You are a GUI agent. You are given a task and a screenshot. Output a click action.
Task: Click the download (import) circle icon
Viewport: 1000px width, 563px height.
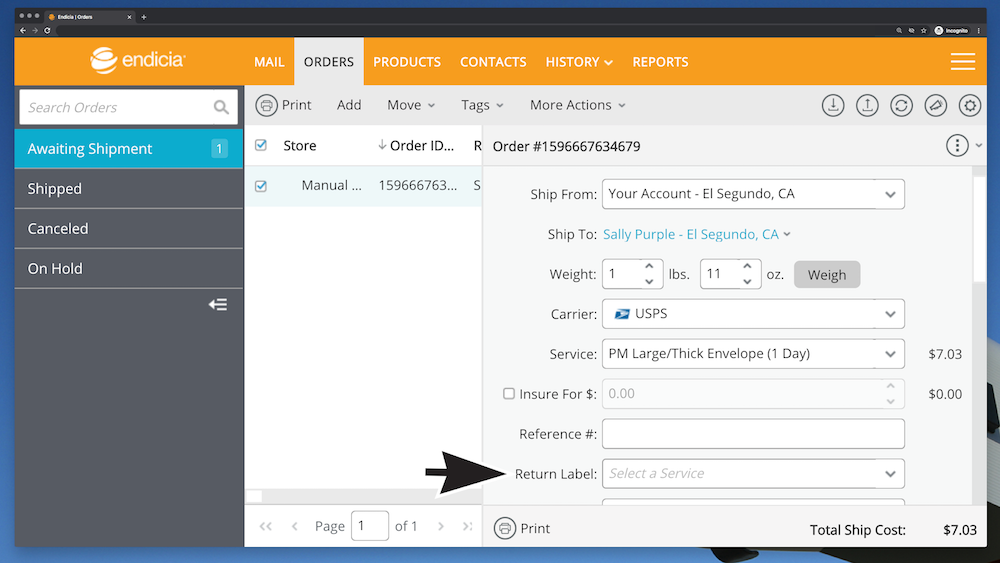(833, 106)
